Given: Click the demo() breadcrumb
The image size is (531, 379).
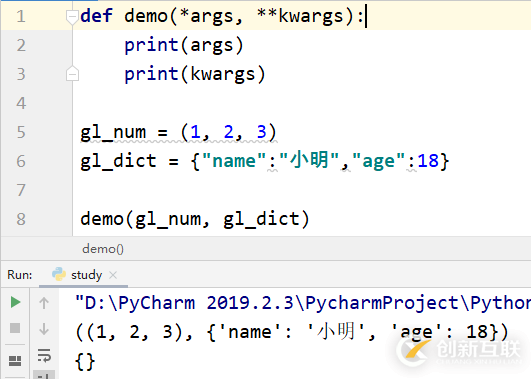Looking at the screenshot, I should coord(103,249).
